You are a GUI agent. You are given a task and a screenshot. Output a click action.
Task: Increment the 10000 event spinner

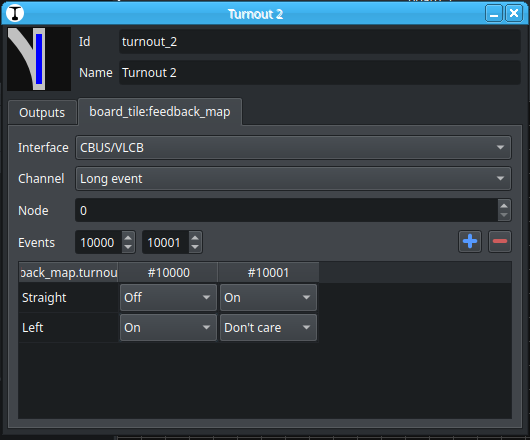click(128, 238)
